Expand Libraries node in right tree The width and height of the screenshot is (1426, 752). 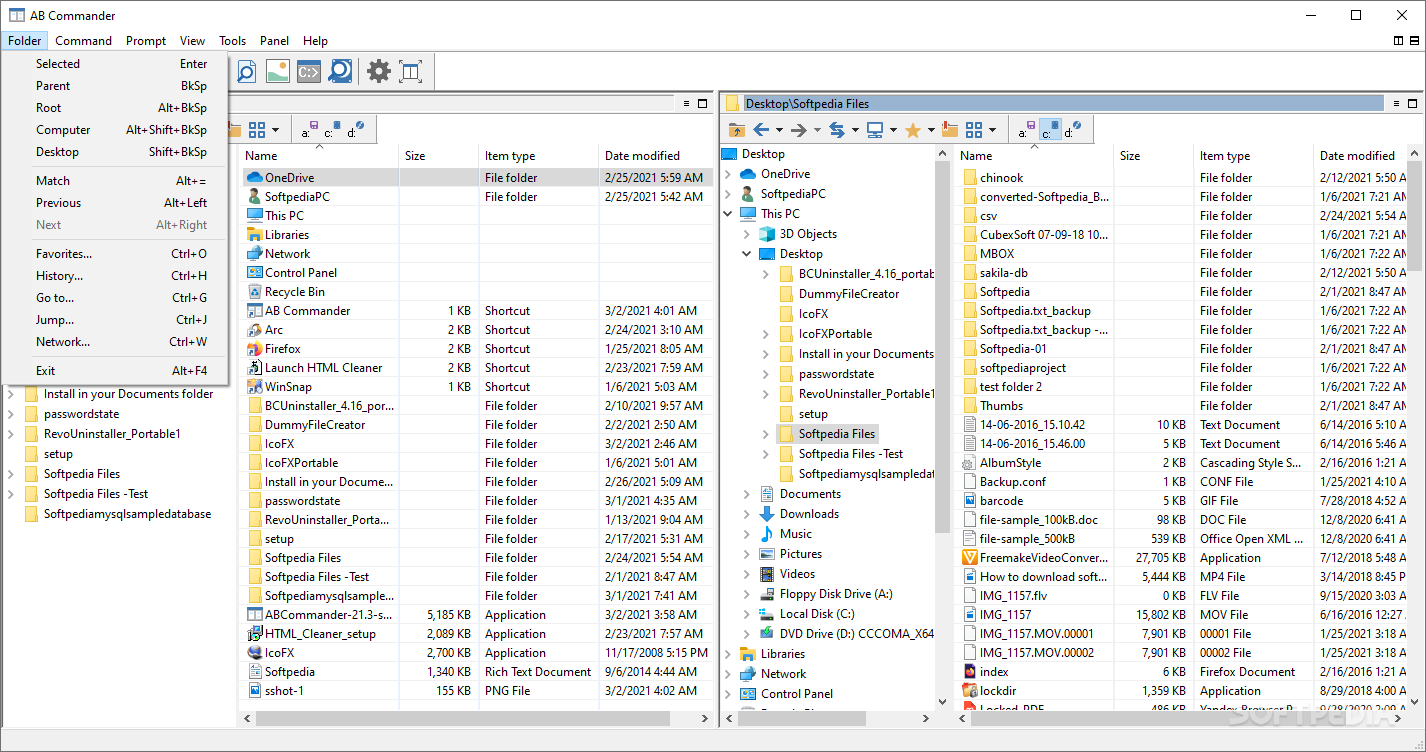click(x=728, y=654)
